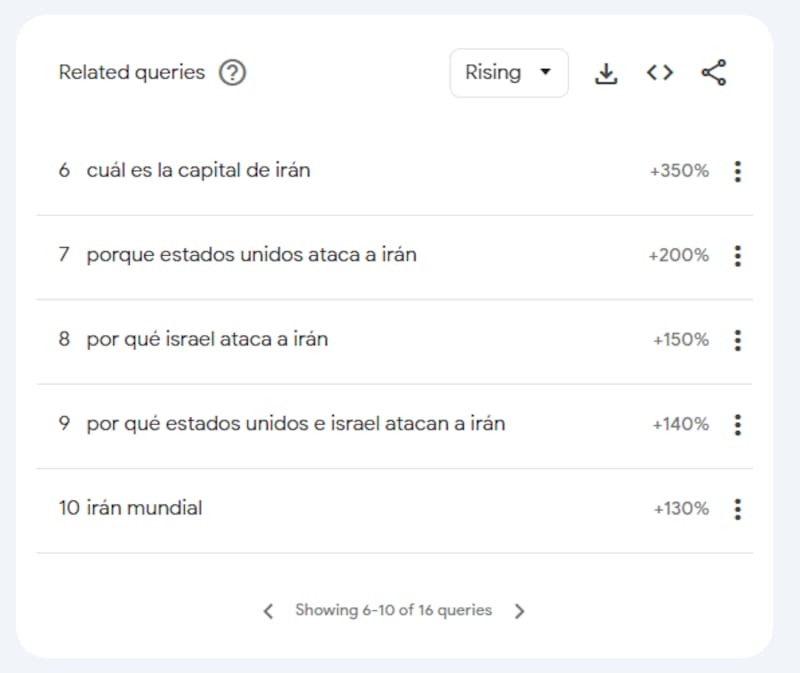Open three-dot menu for 'por qué israel ataca a irán'
The image size is (800, 673).
click(737, 340)
